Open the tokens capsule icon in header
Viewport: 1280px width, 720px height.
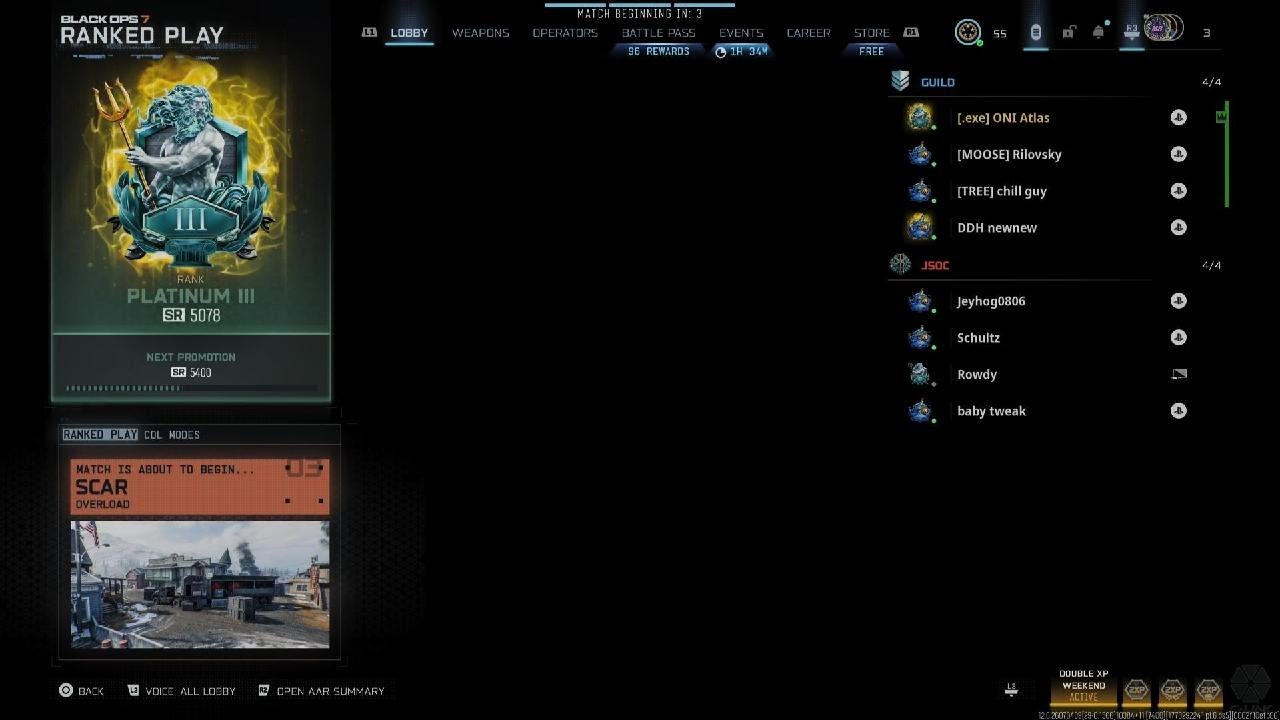pyautogui.click(x=1035, y=32)
